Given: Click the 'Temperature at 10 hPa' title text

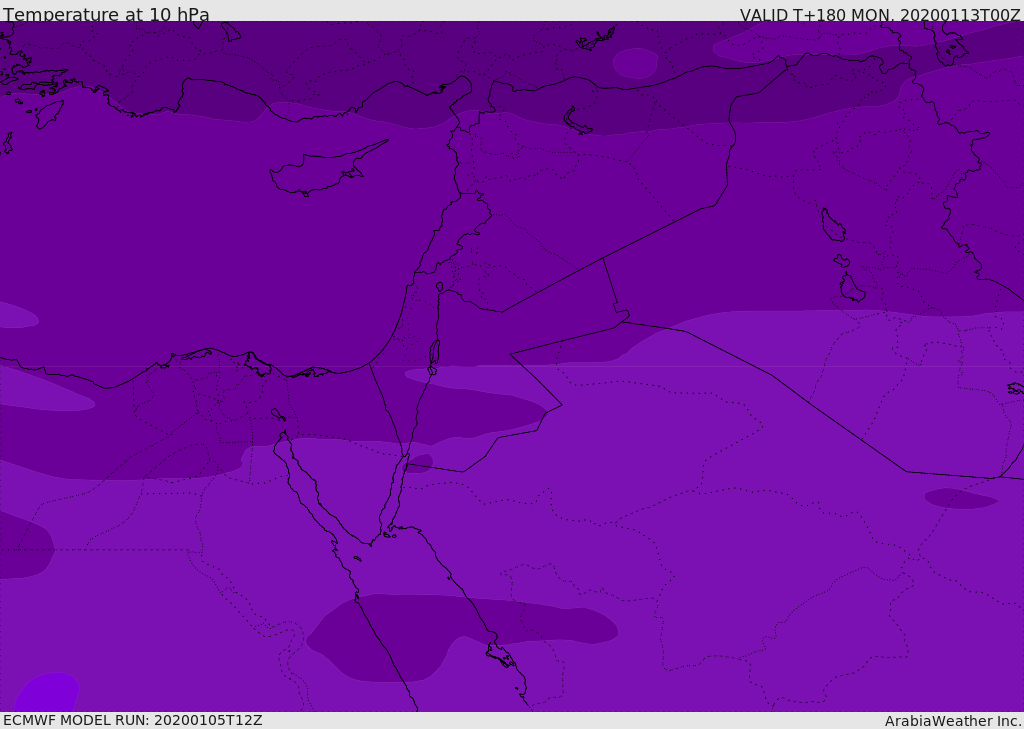Looking at the screenshot, I should tap(106, 14).
